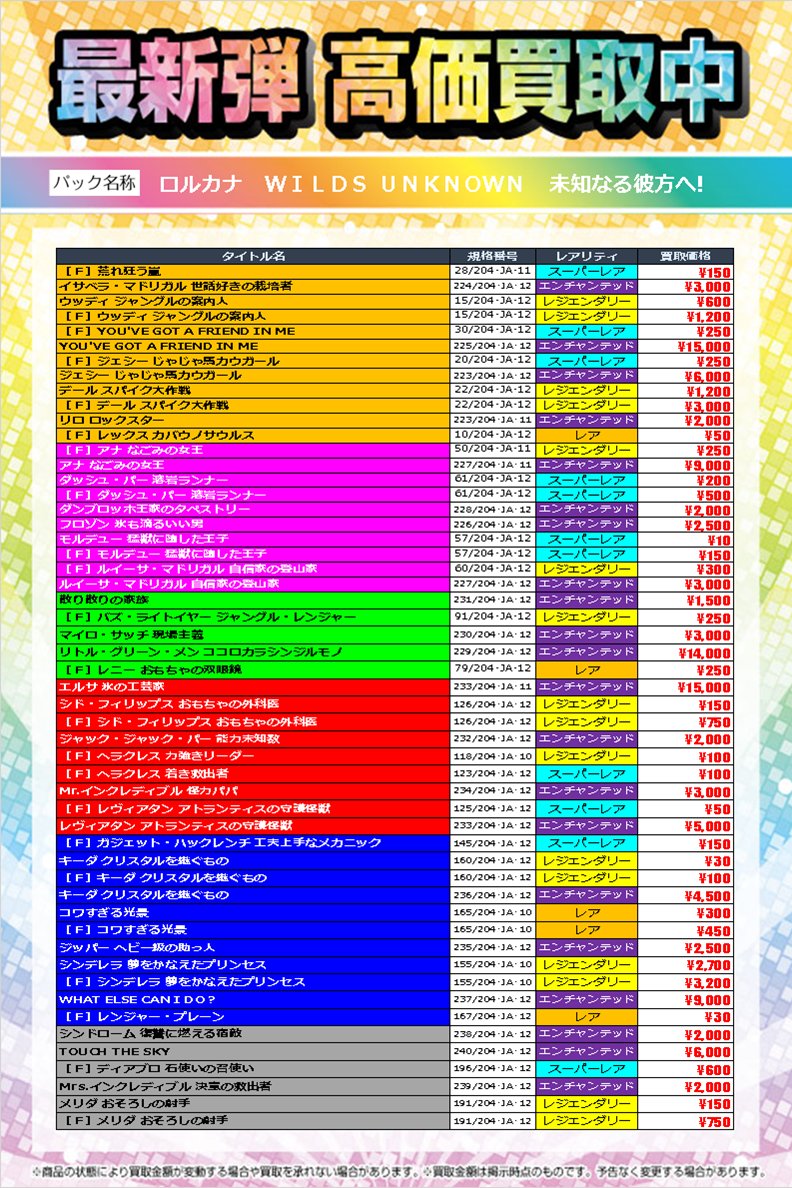The width and height of the screenshot is (792, 1188).
Task: Select [F] ガジェット・ハックレンチ title cell
Action: pos(253,843)
